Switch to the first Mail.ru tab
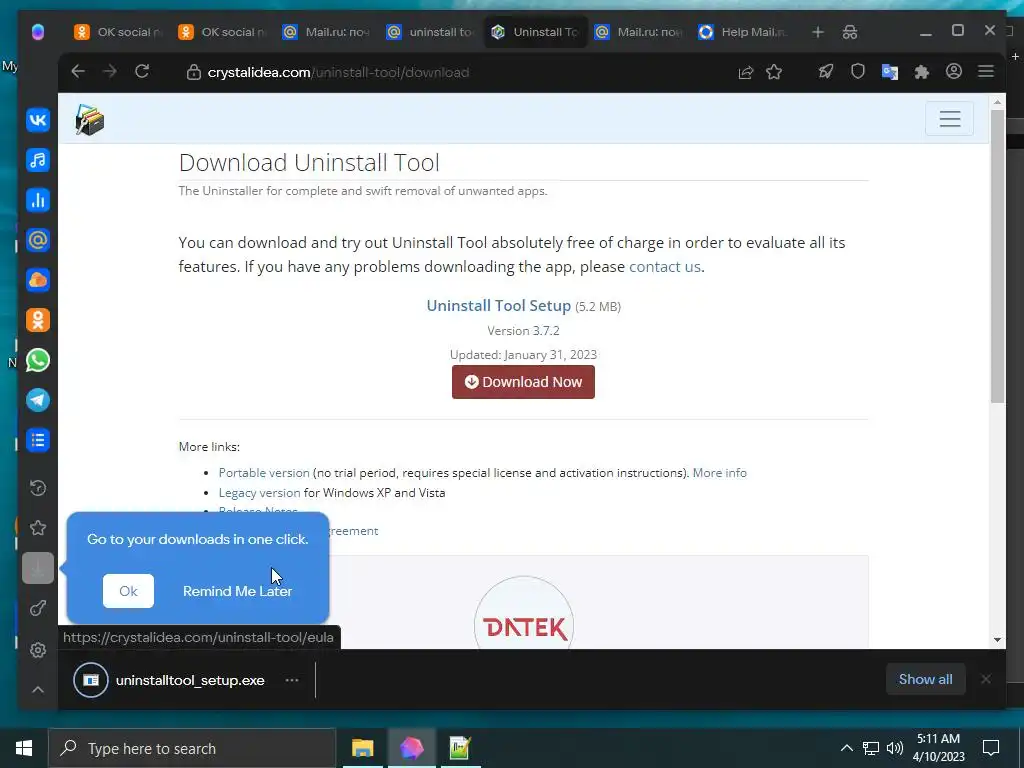The height and width of the screenshot is (768, 1024). [325, 32]
